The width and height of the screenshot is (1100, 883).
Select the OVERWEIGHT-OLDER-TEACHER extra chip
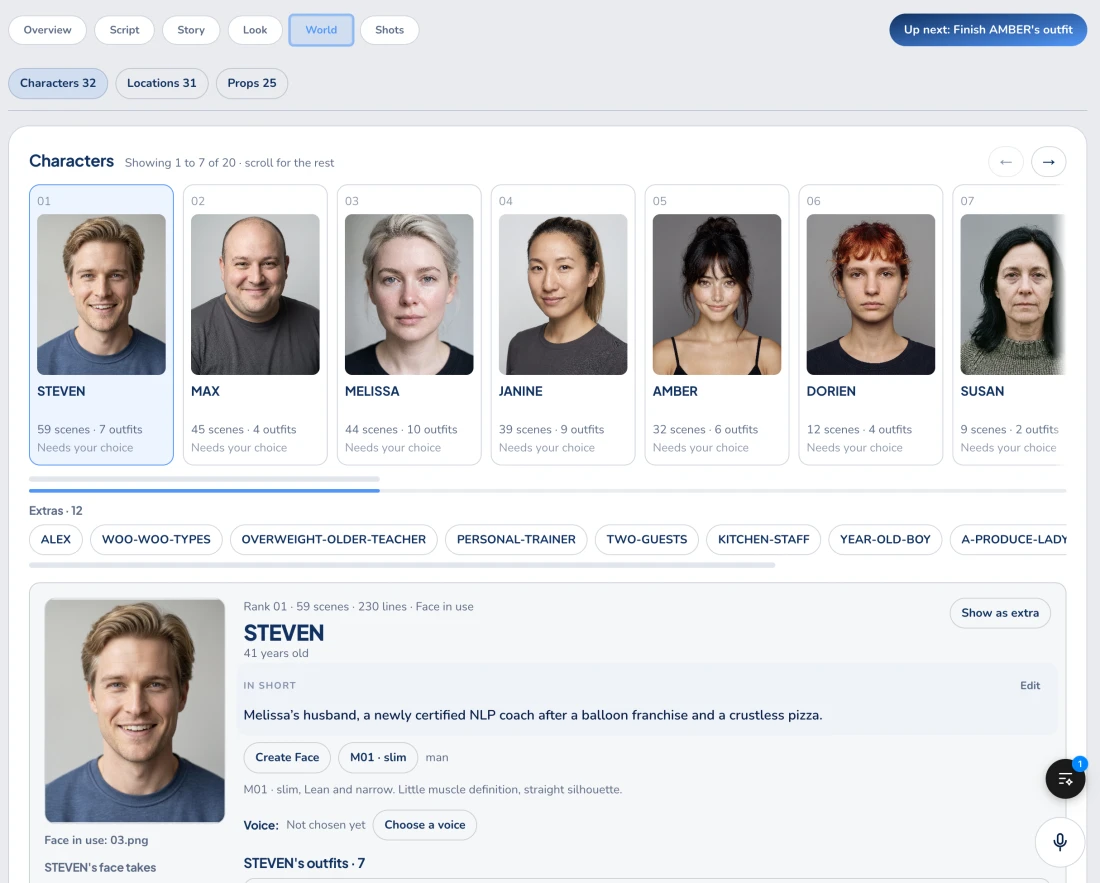[x=333, y=540]
